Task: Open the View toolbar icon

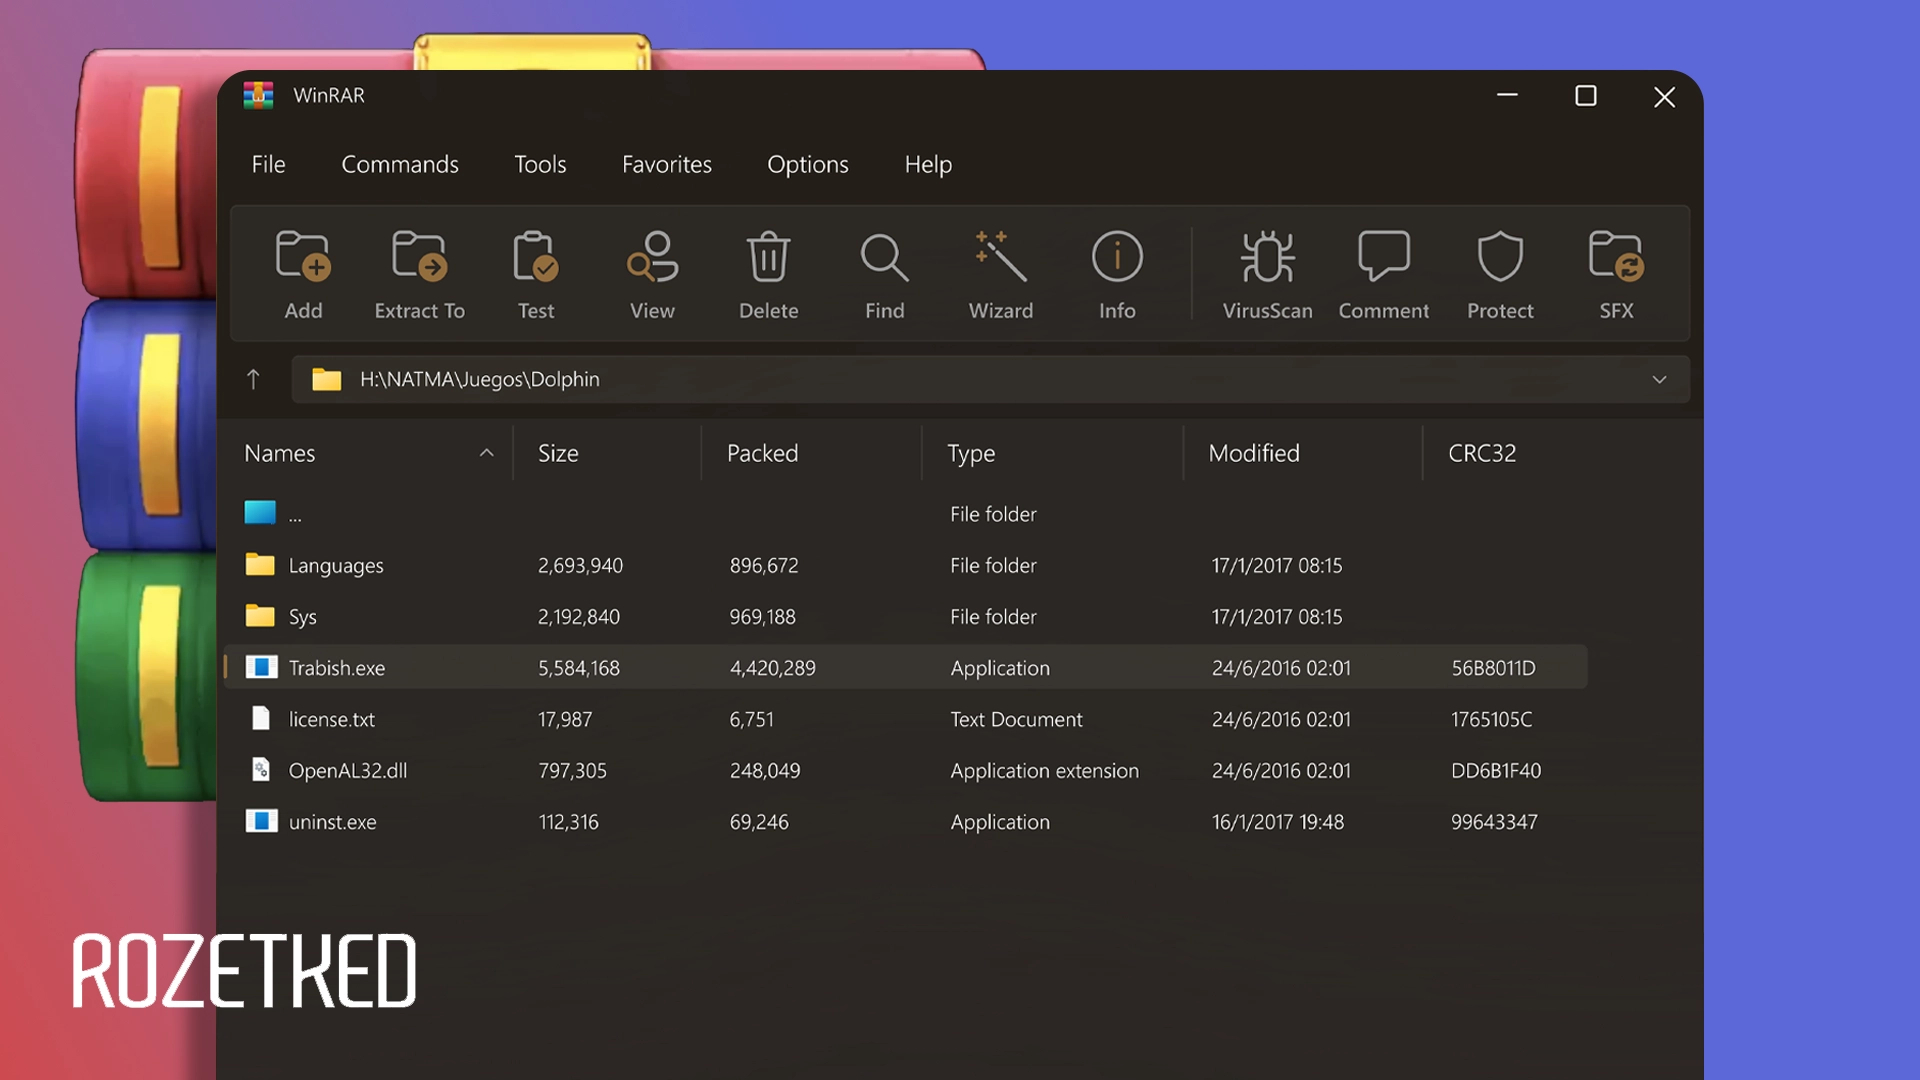Action: (x=652, y=257)
